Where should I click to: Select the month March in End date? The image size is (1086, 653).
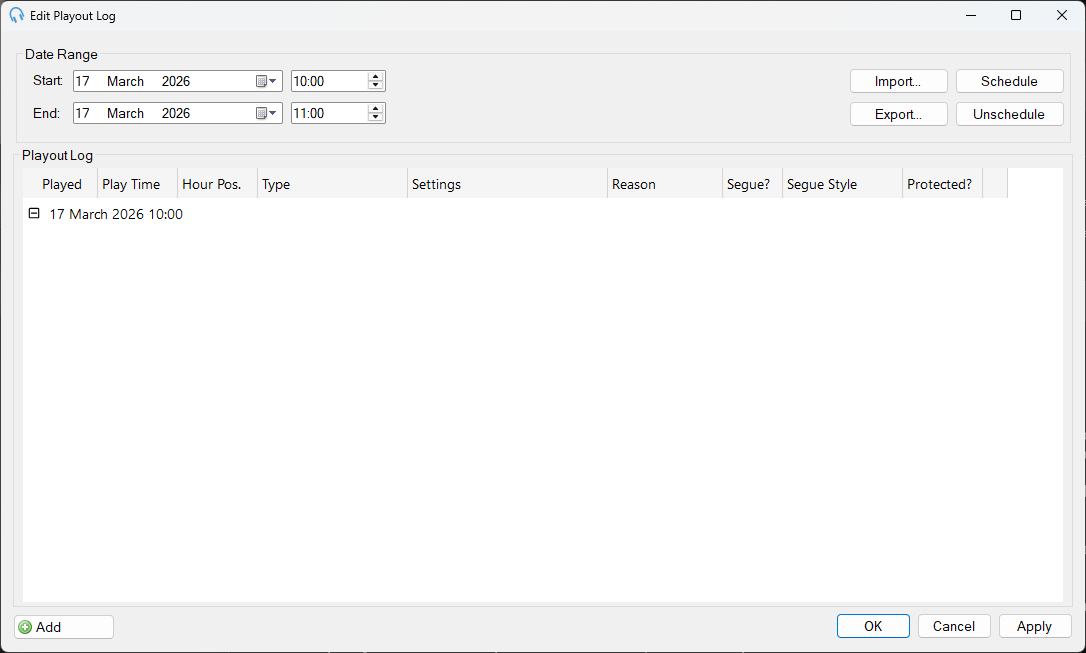pos(125,113)
